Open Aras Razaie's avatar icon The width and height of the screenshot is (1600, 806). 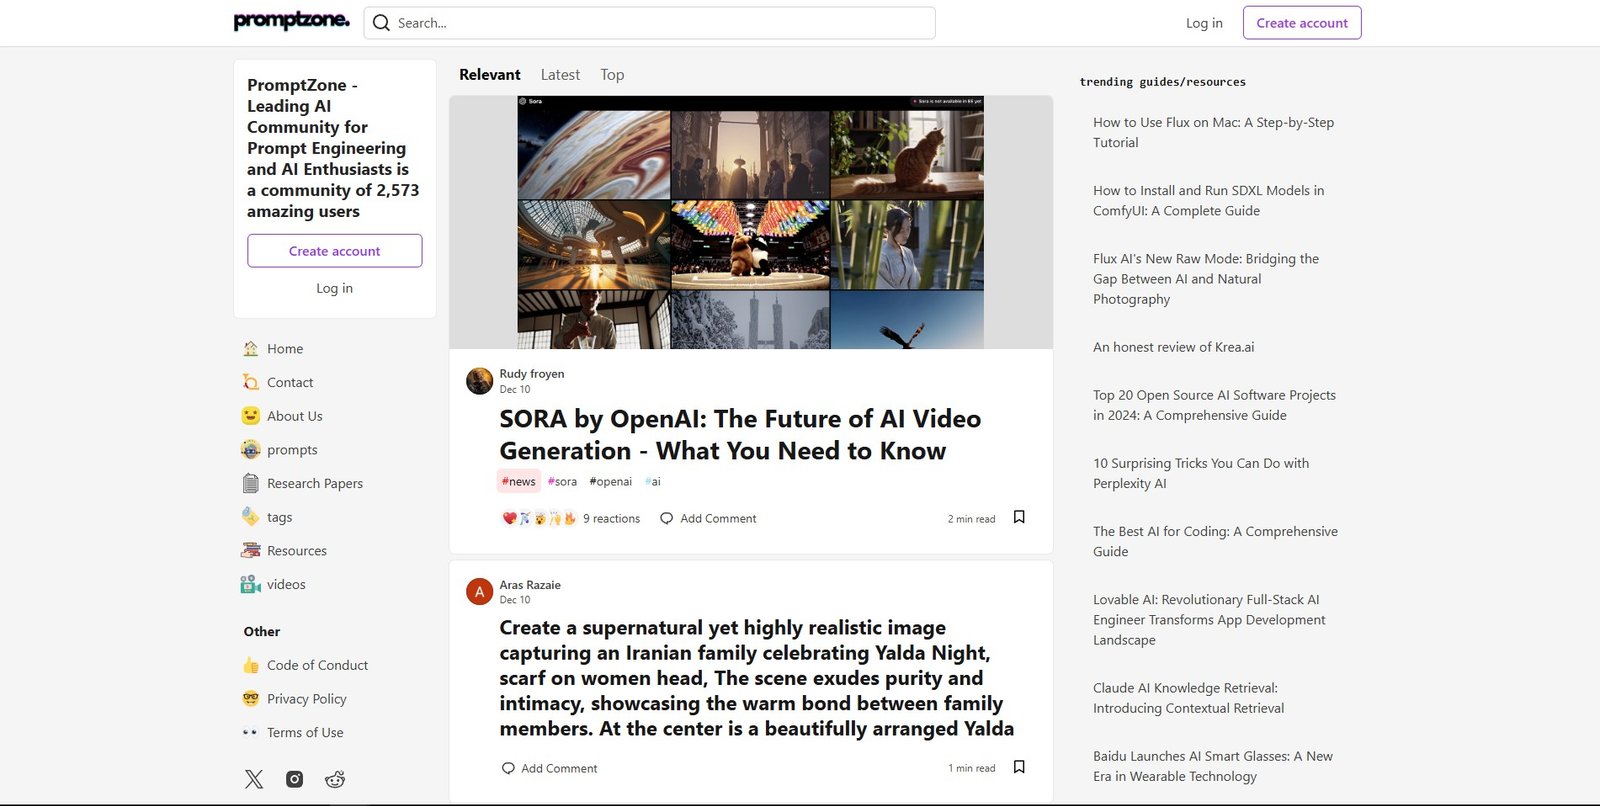[479, 592]
